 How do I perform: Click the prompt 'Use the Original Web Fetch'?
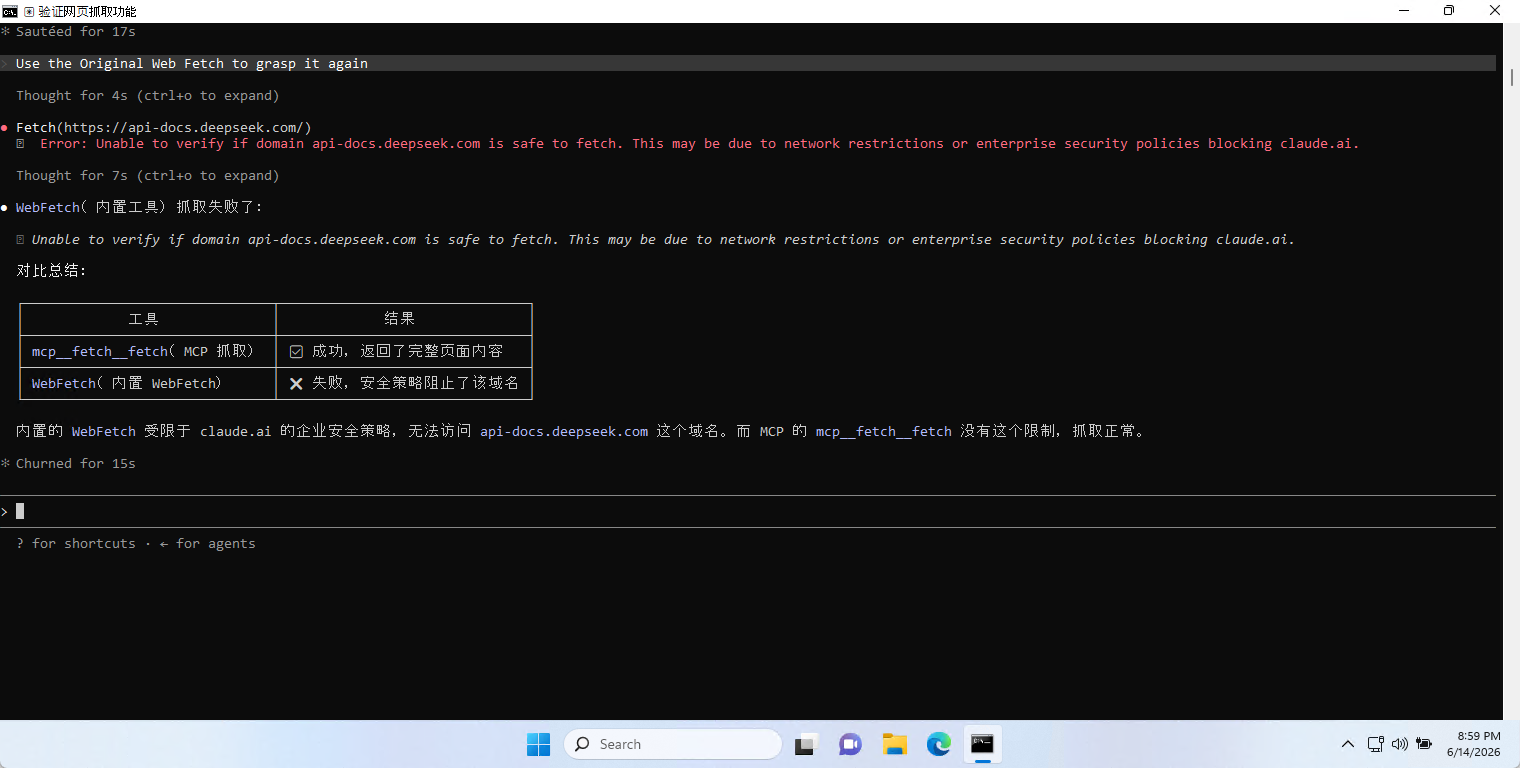192,63
